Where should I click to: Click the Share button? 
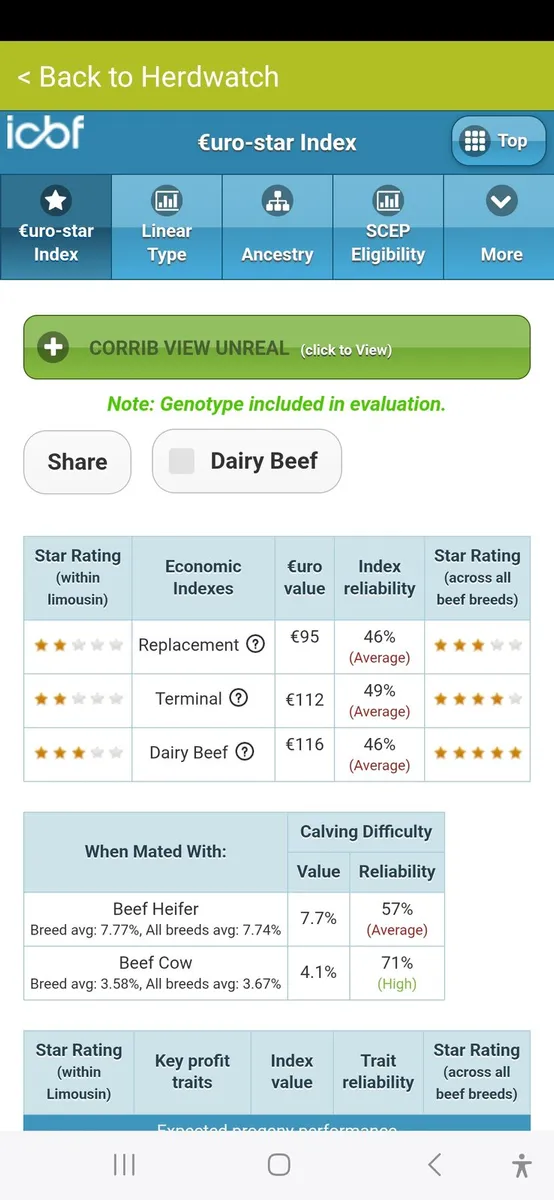[x=77, y=462]
